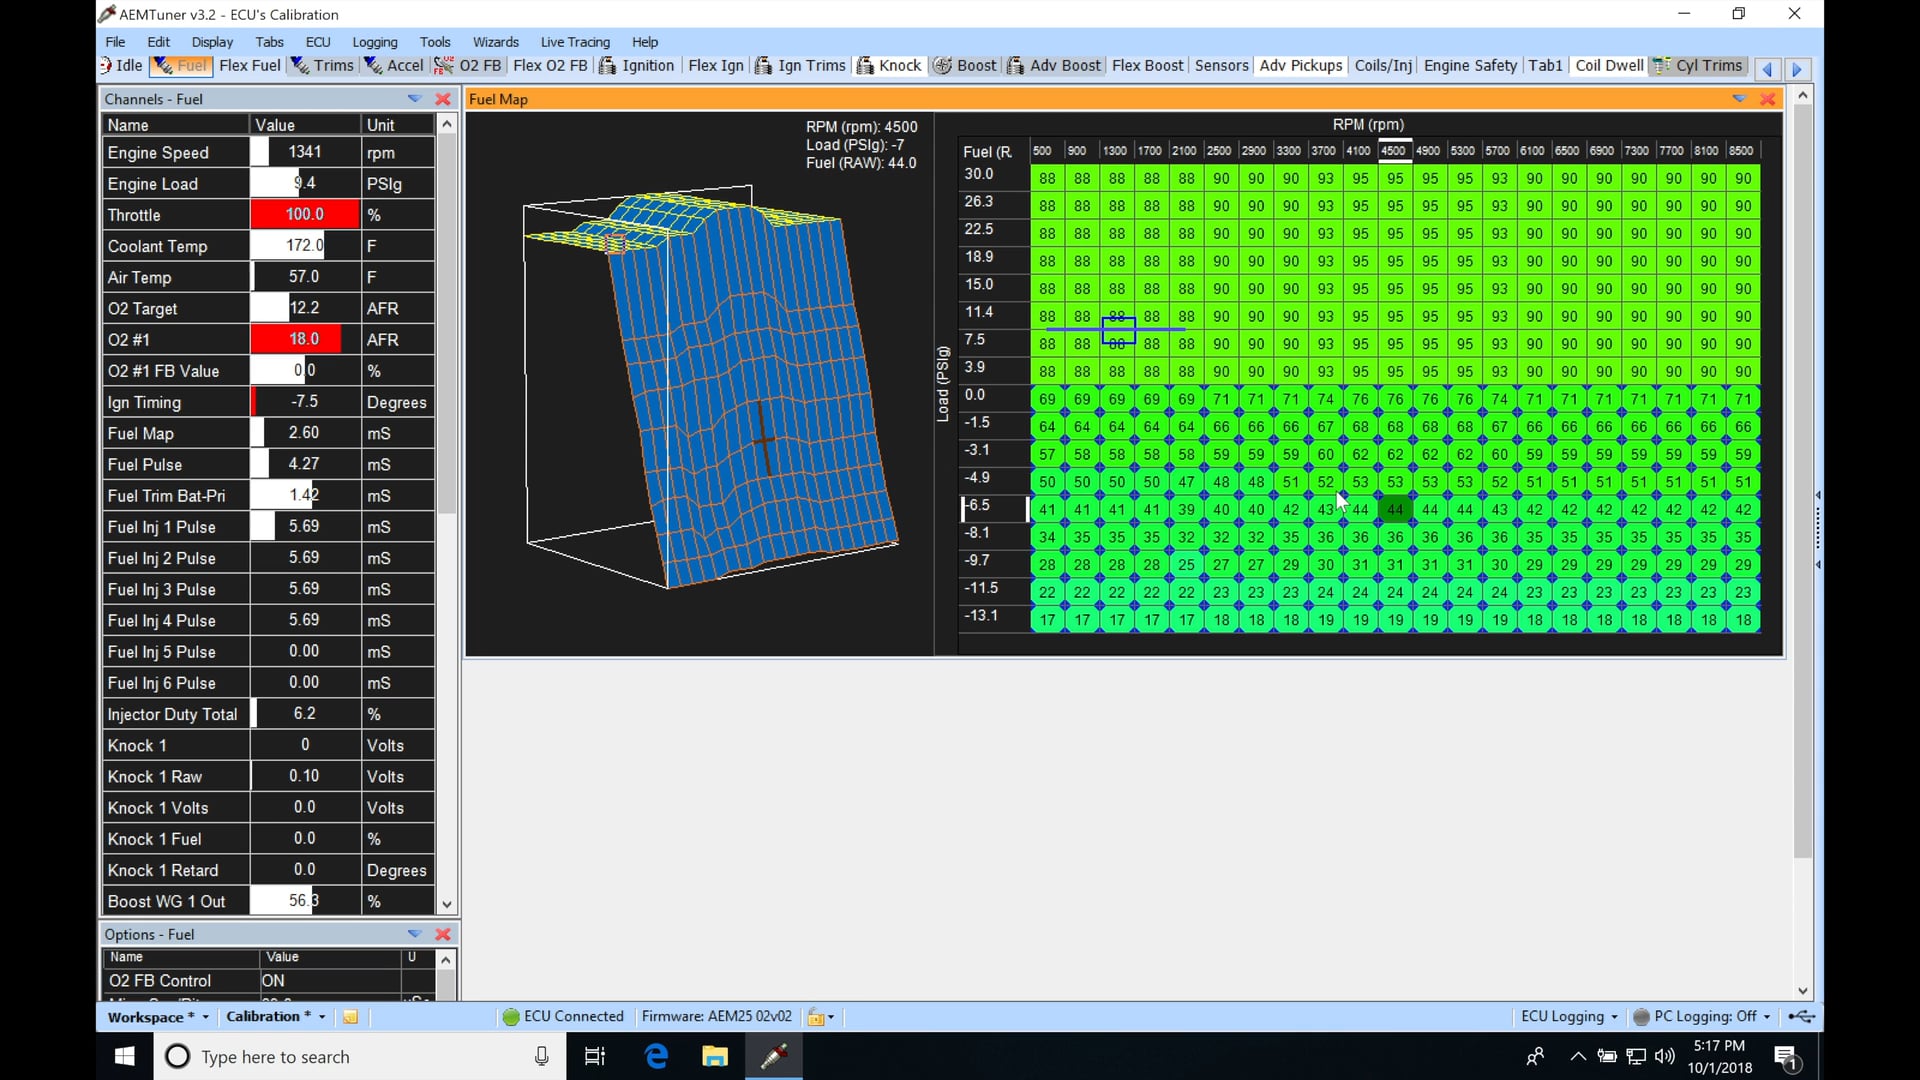1920x1080 pixels.
Task: Open the Live Tracing menu
Action: 575,42
